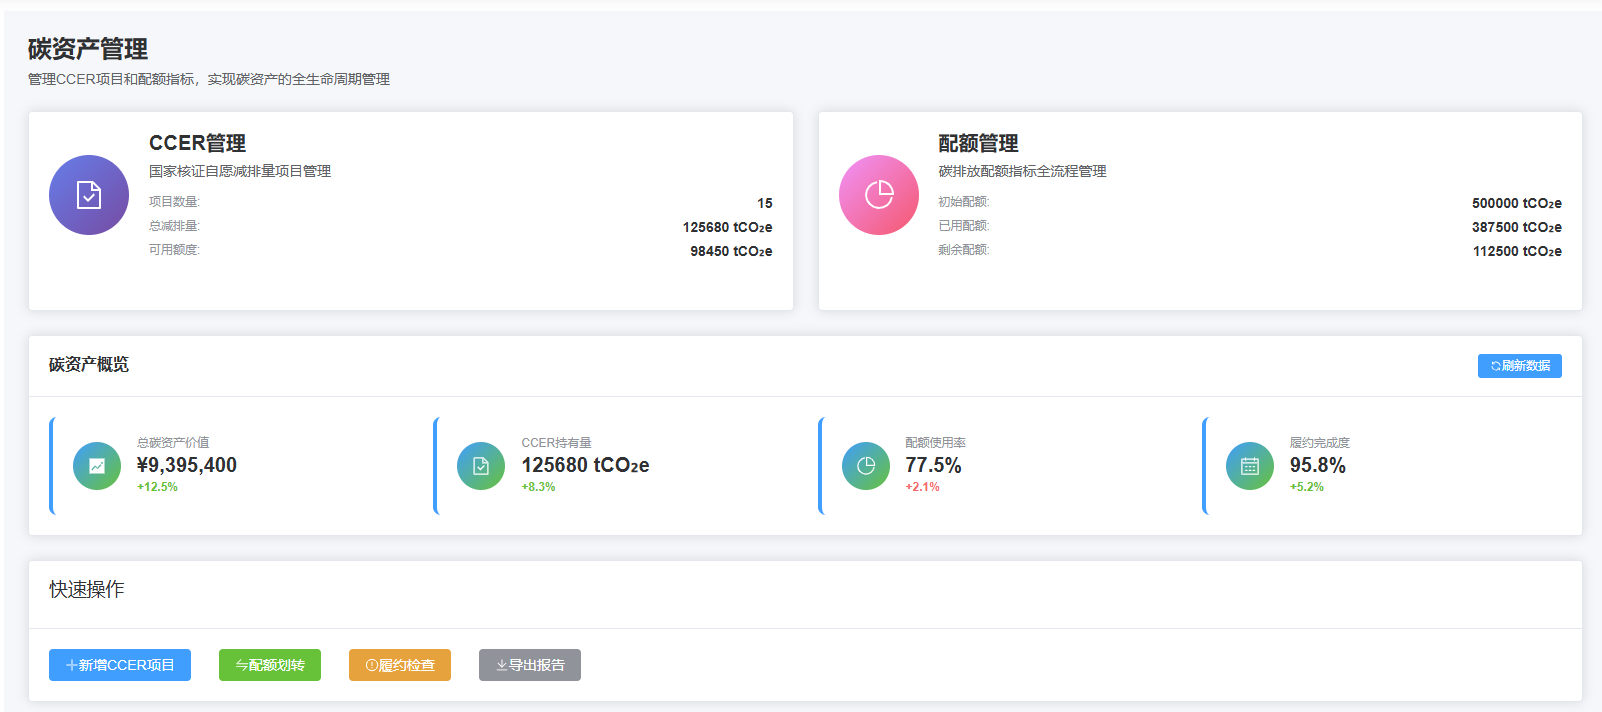Click the 总碳资产价值 label
This screenshot has height=712, width=1602.
pos(173,442)
